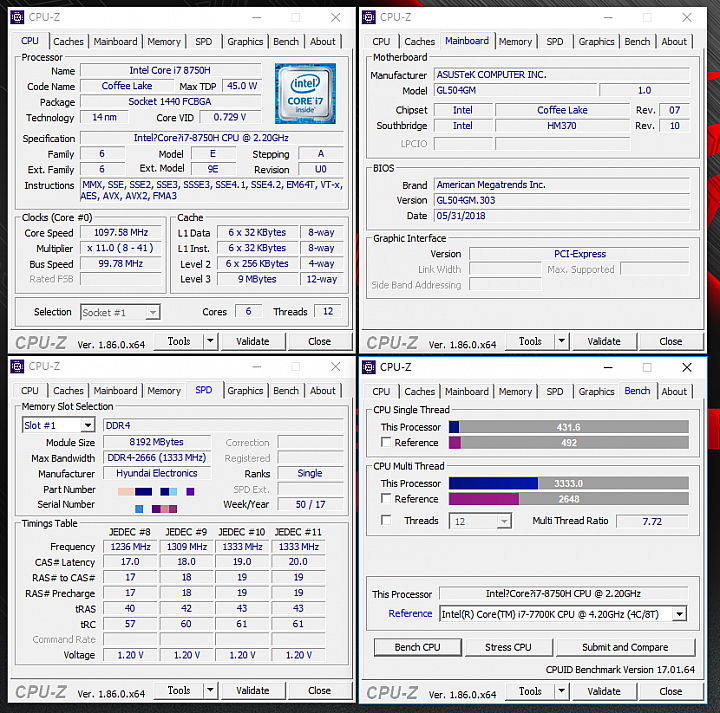Screen dimensions: 720x713
Task: Expand Tools dropdown arrow in the SPD window
Action: pos(210,690)
